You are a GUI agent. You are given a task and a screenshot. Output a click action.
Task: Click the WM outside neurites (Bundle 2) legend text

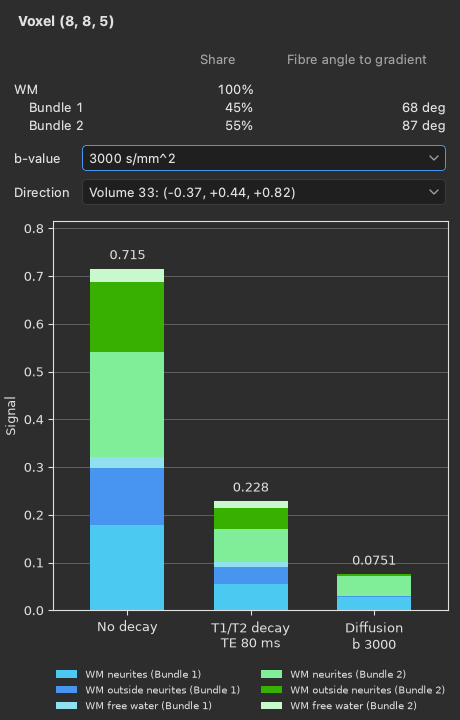367,690
